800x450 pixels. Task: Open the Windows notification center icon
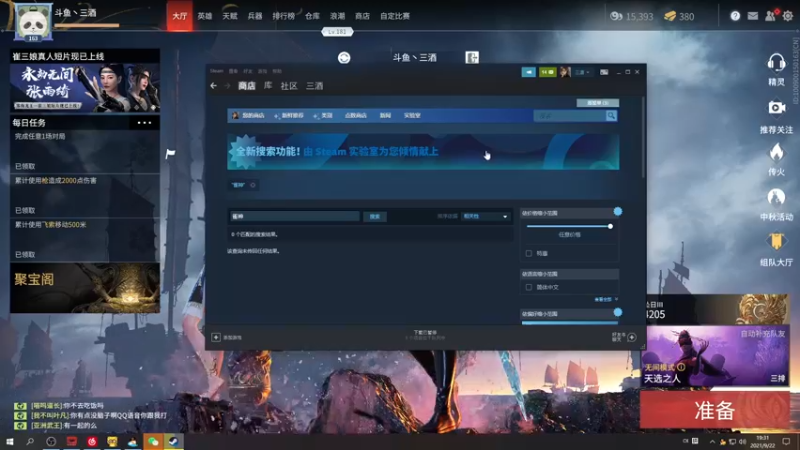pyautogui.click(x=786, y=441)
